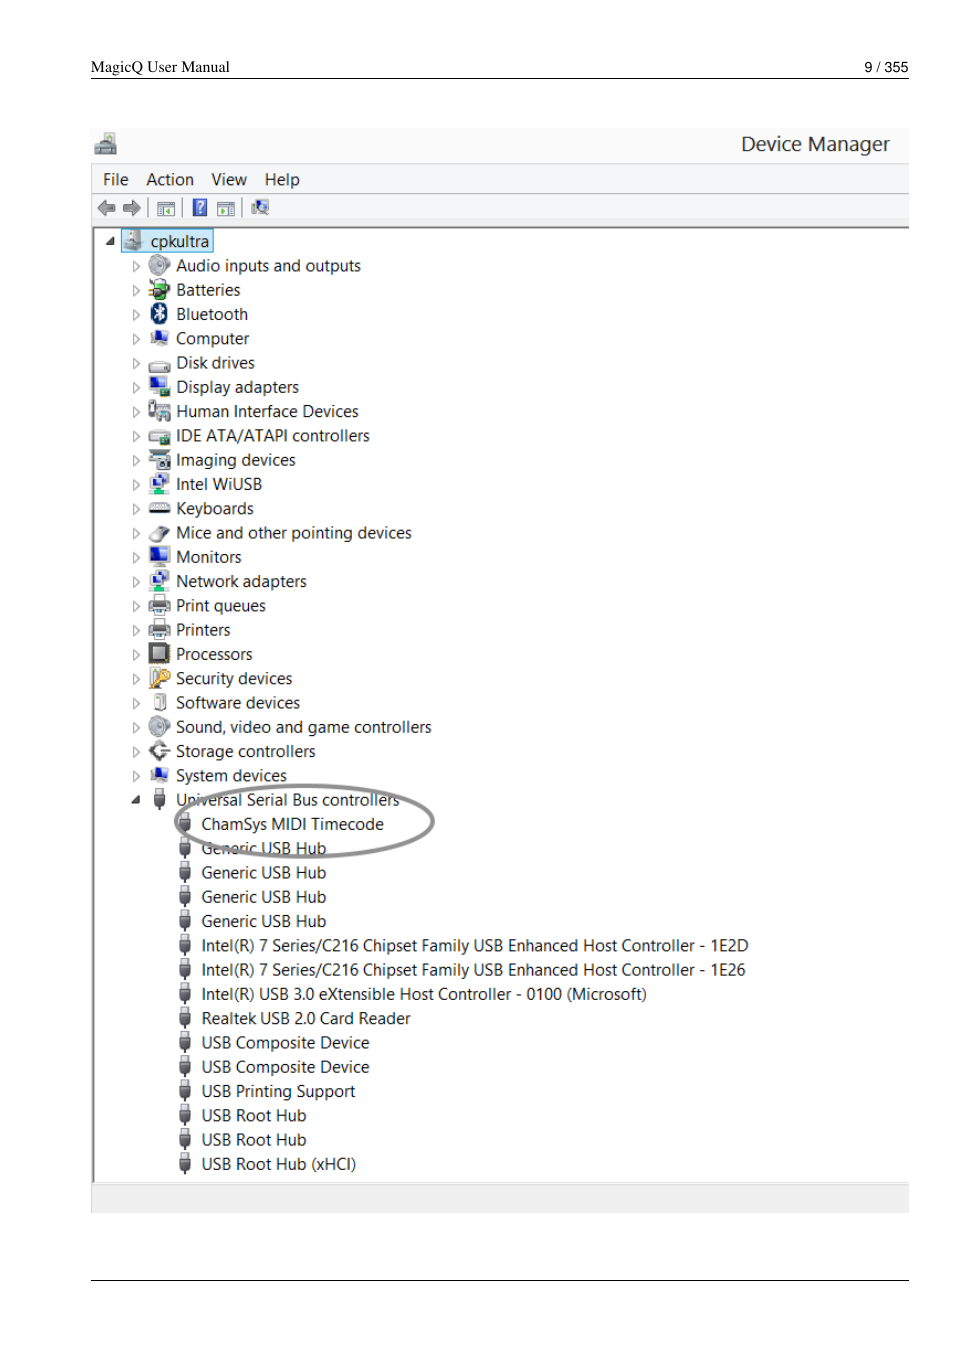Select the Monitors icon
This screenshot has width=954, height=1350.
[159, 556]
